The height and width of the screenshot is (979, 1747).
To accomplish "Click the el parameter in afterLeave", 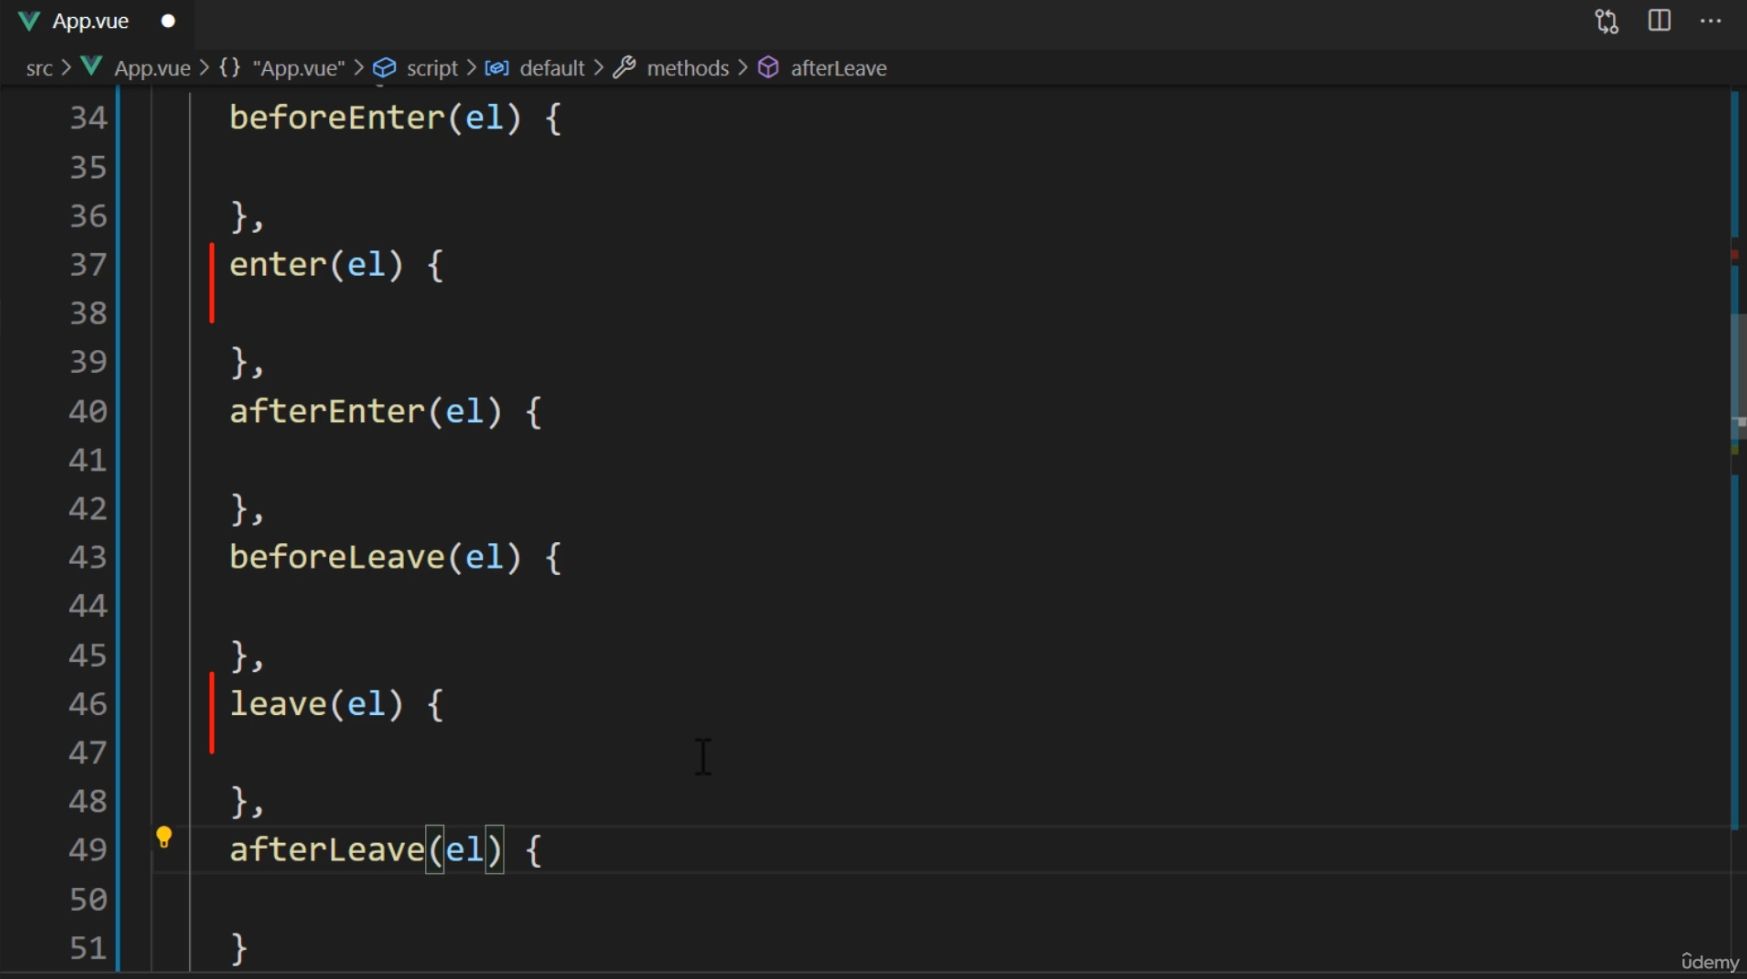I will (465, 850).
